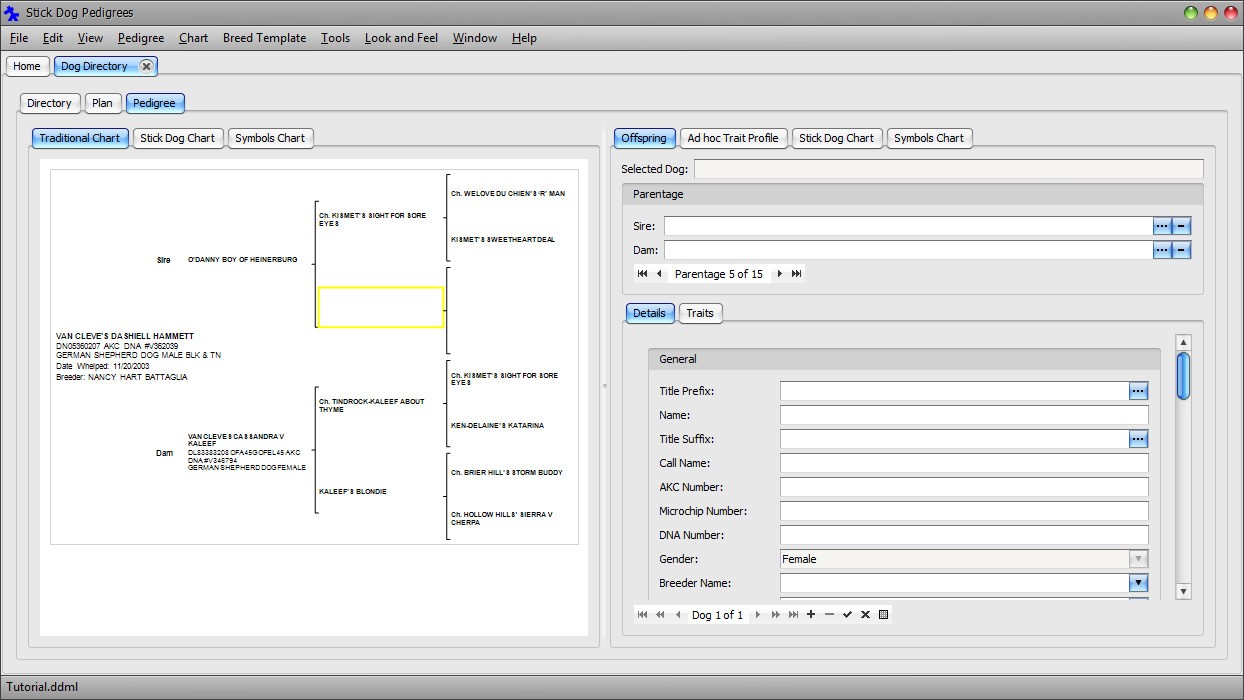Jump to the first parentage record

642,274
